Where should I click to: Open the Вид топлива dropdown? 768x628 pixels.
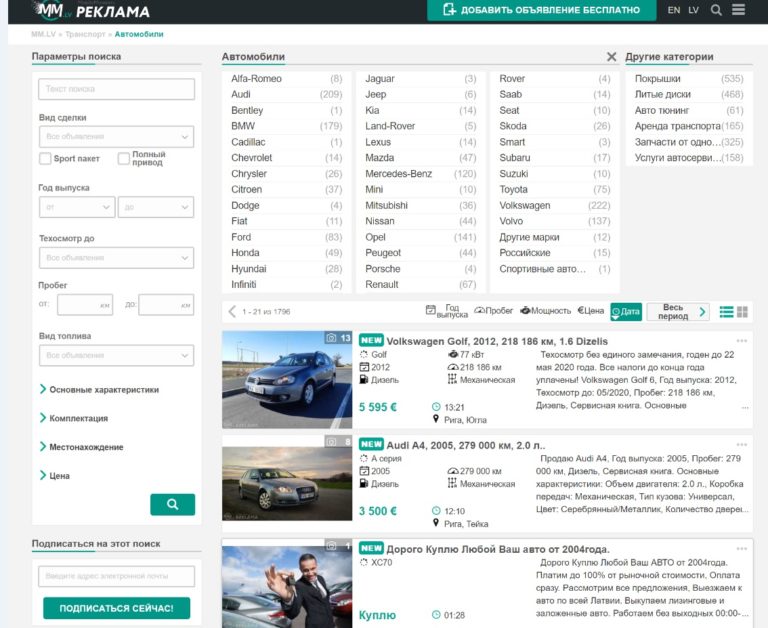click(117, 355)
